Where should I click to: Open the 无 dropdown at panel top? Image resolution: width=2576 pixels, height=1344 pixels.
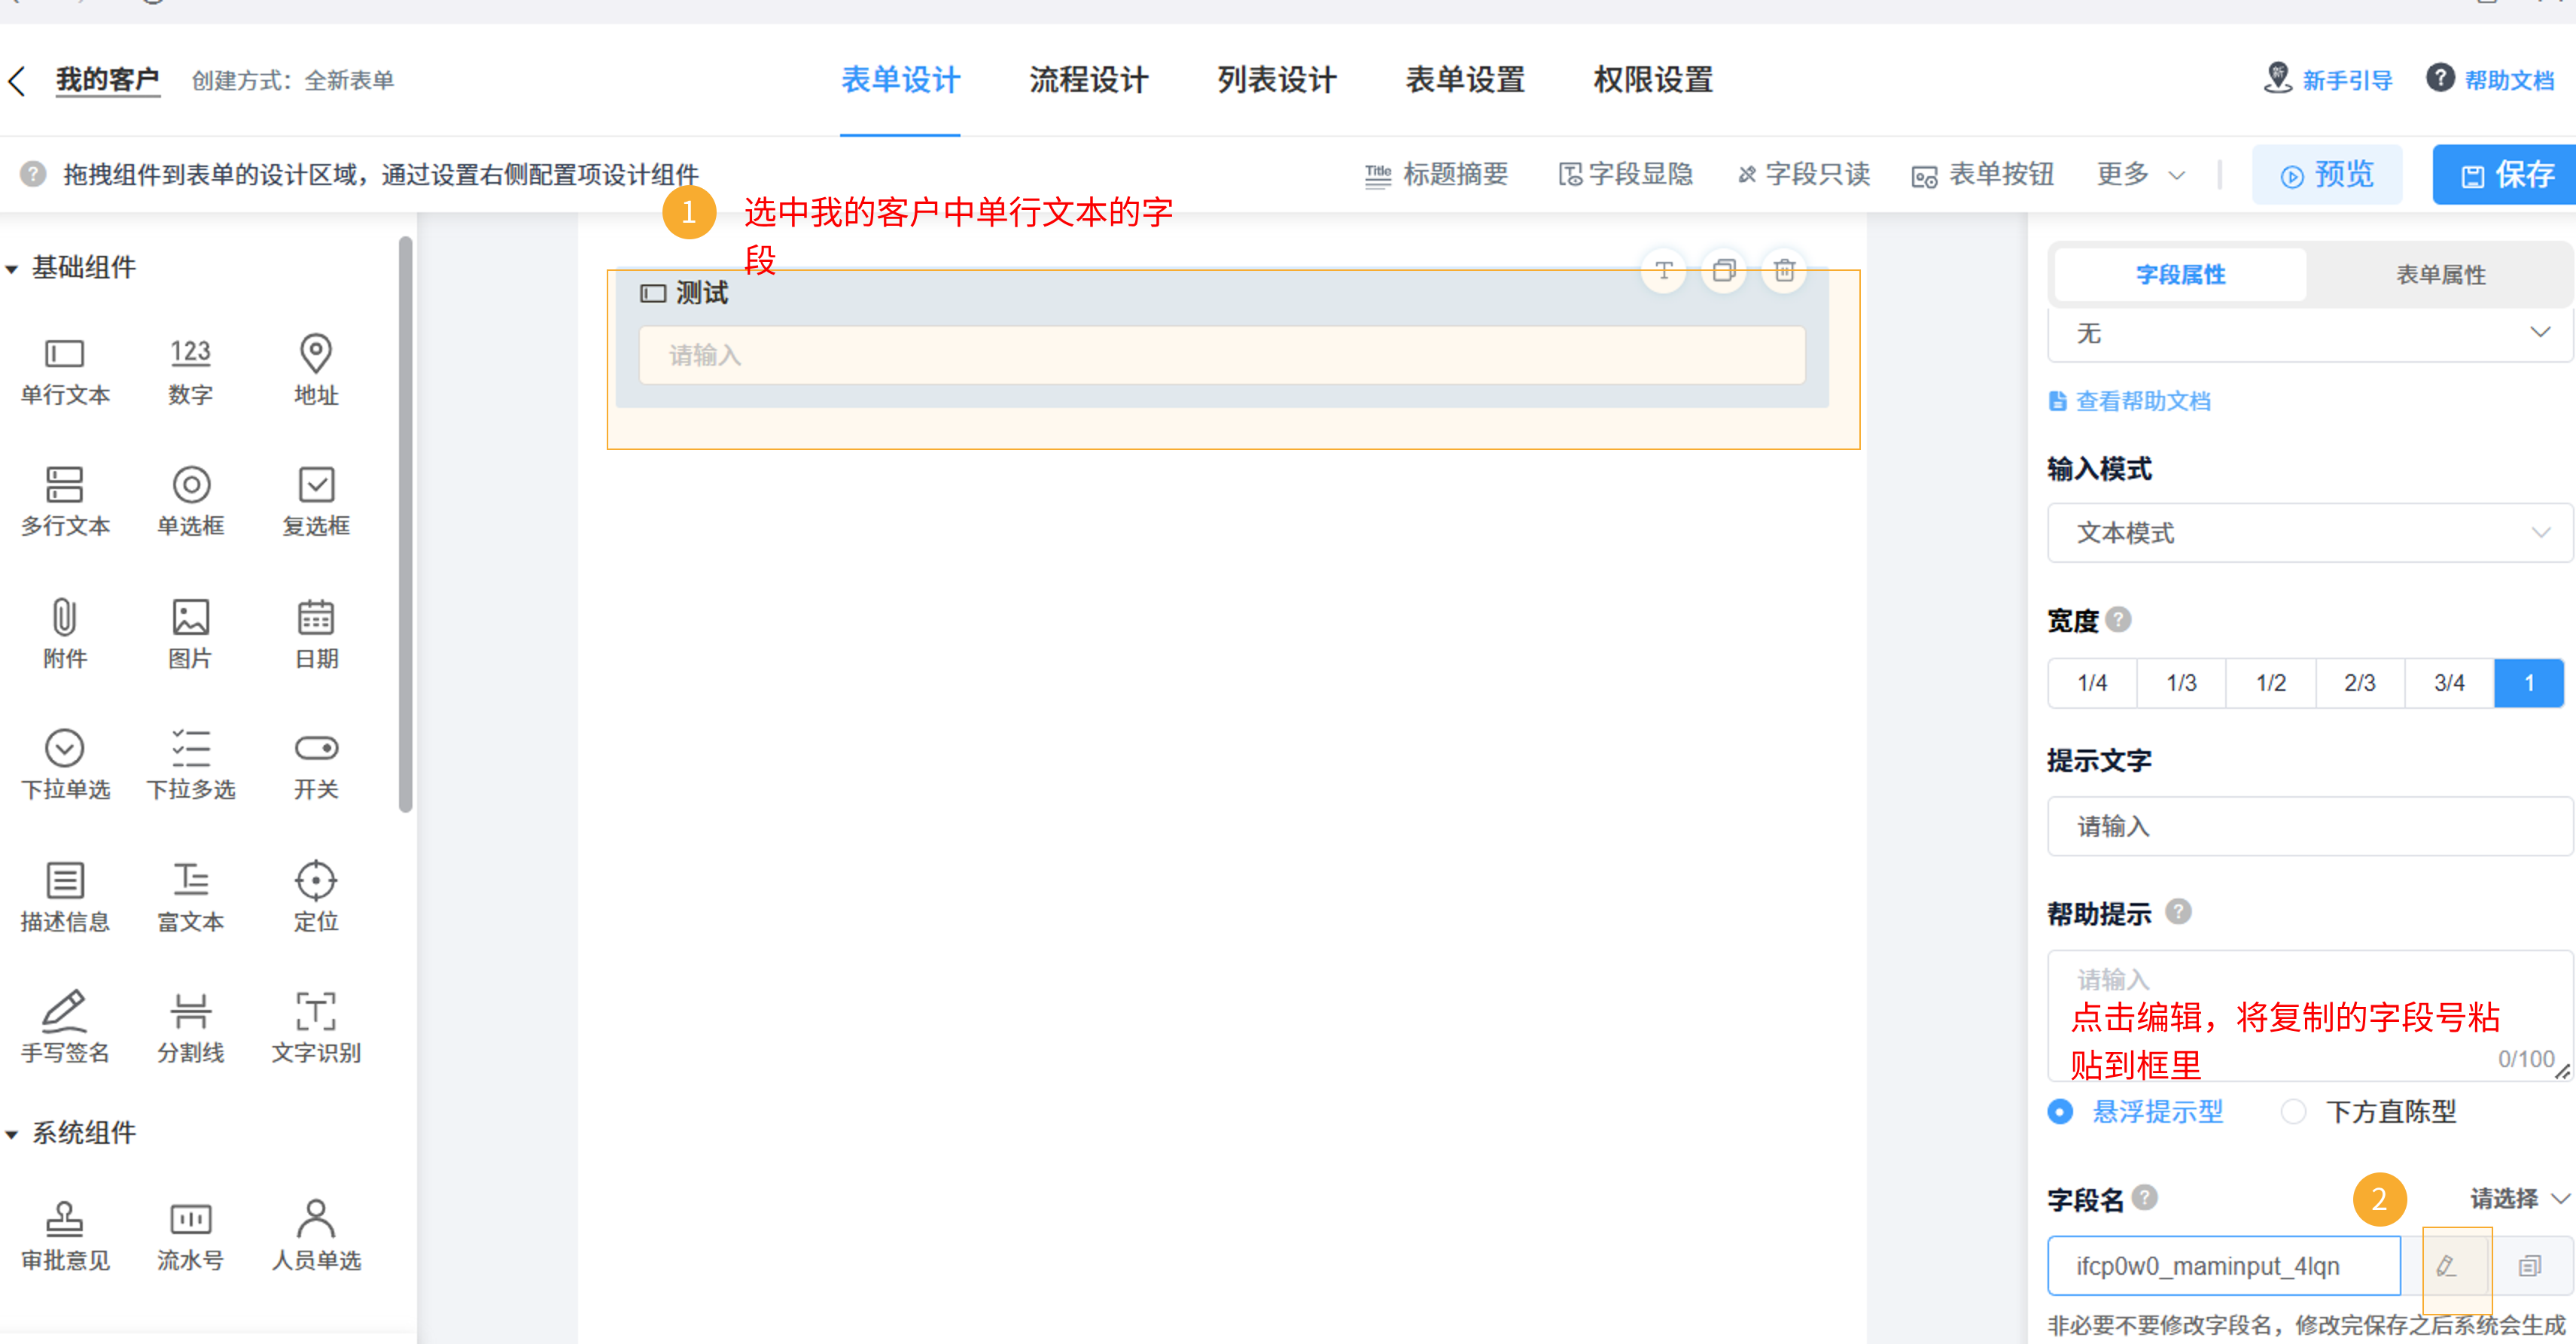tap(2310, 333)
